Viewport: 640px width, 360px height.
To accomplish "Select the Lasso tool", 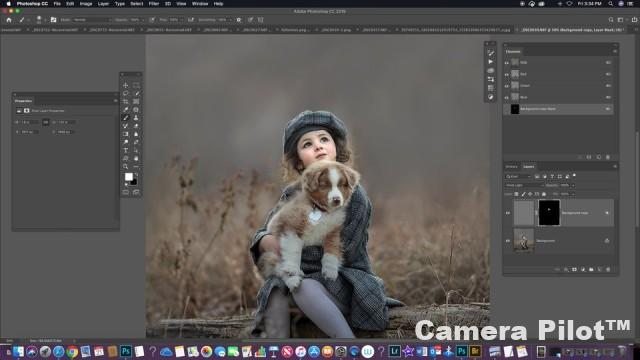I will click(126, 93).
